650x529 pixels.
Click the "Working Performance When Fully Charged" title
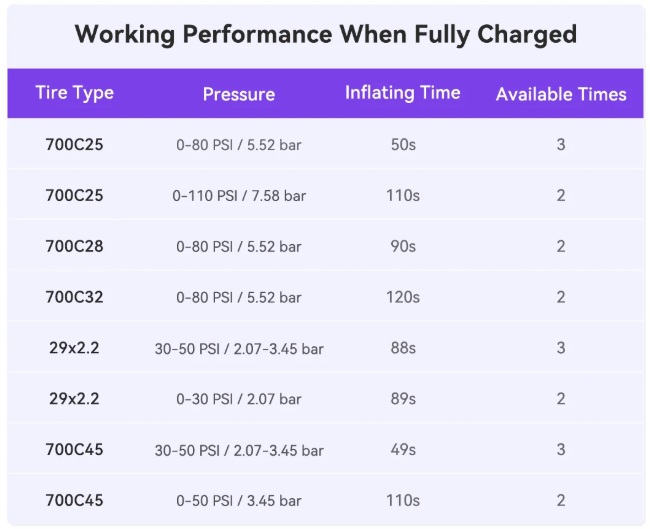click(325, 34)
